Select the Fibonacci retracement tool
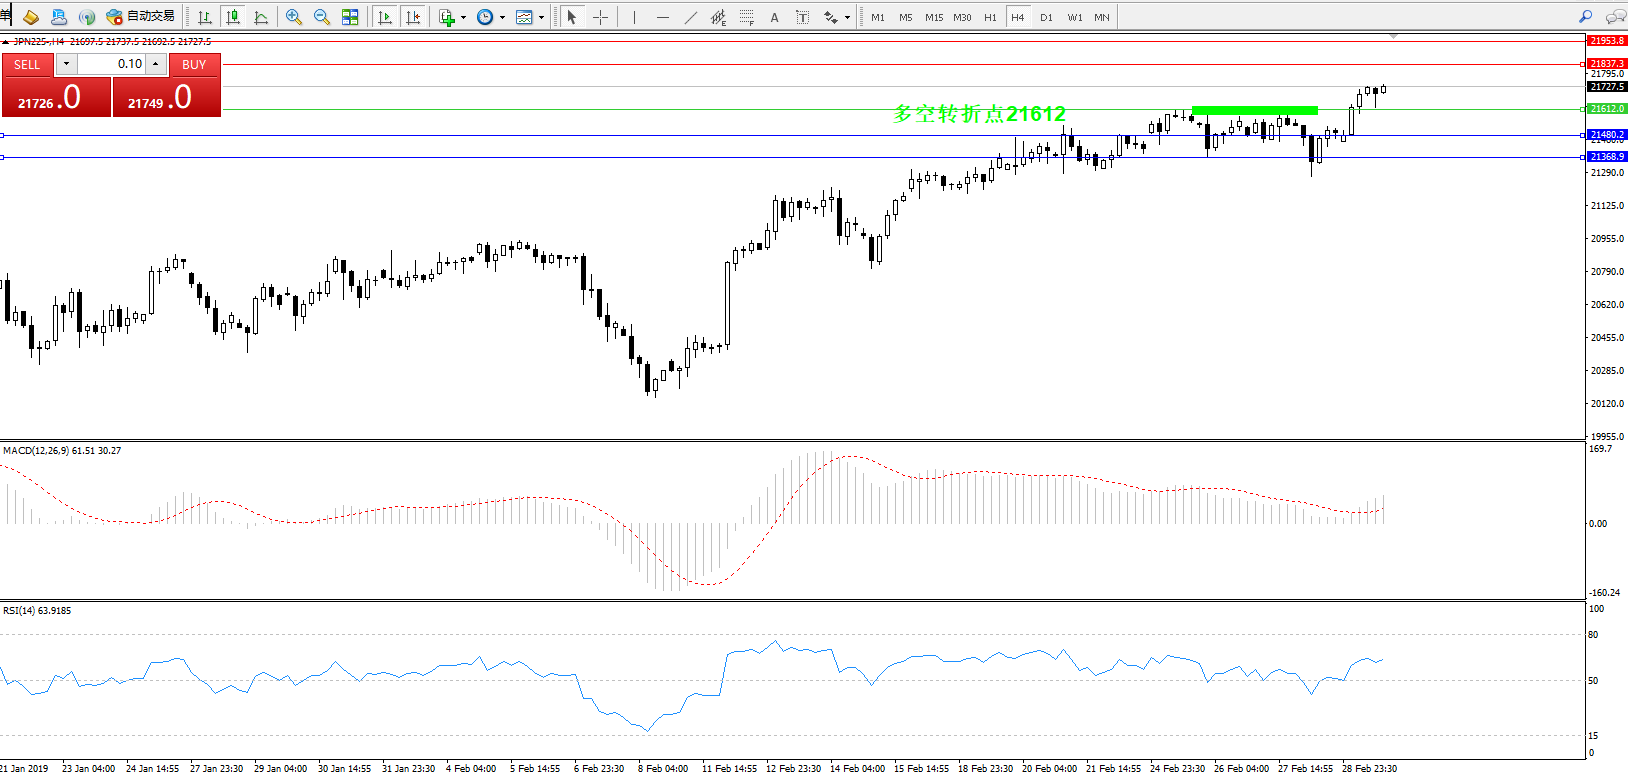This screenshot has width=1628, height=776. [746, 17]
